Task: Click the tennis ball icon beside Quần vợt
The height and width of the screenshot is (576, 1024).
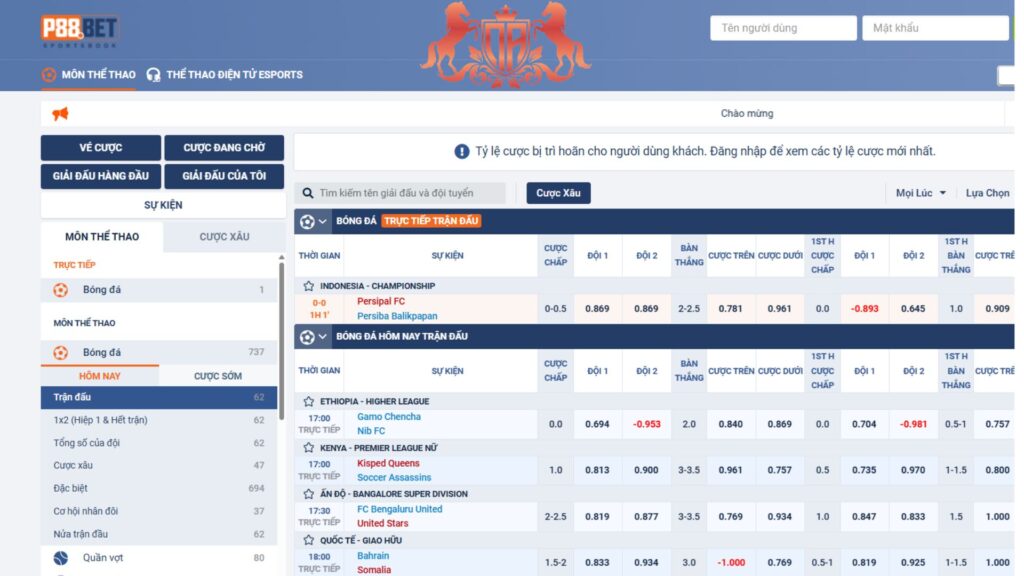Action: 61,557
